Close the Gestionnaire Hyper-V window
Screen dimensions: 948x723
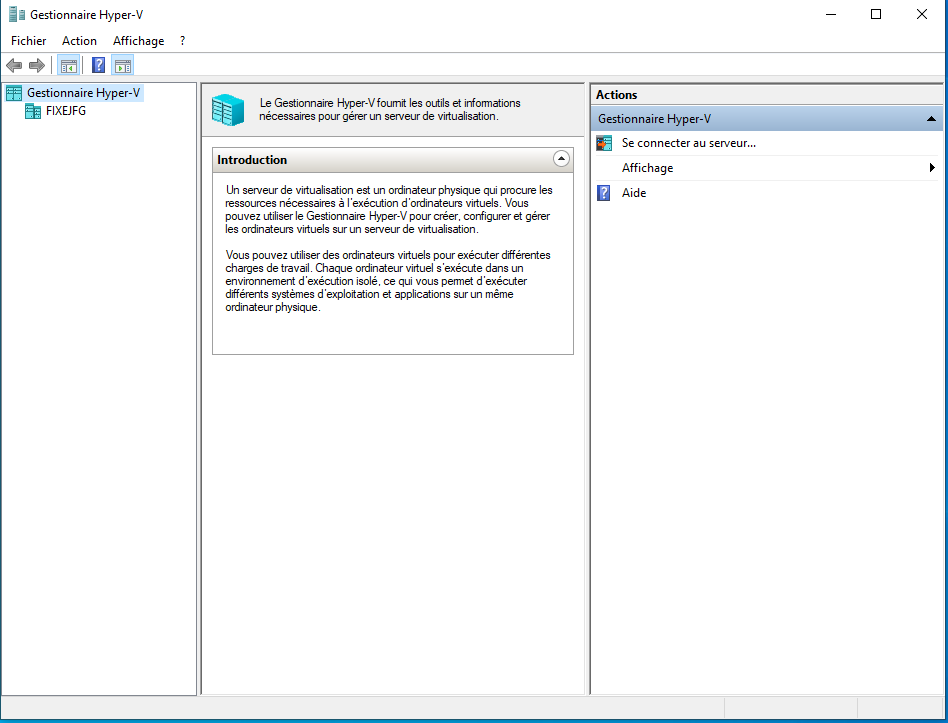tap(921, 15)
